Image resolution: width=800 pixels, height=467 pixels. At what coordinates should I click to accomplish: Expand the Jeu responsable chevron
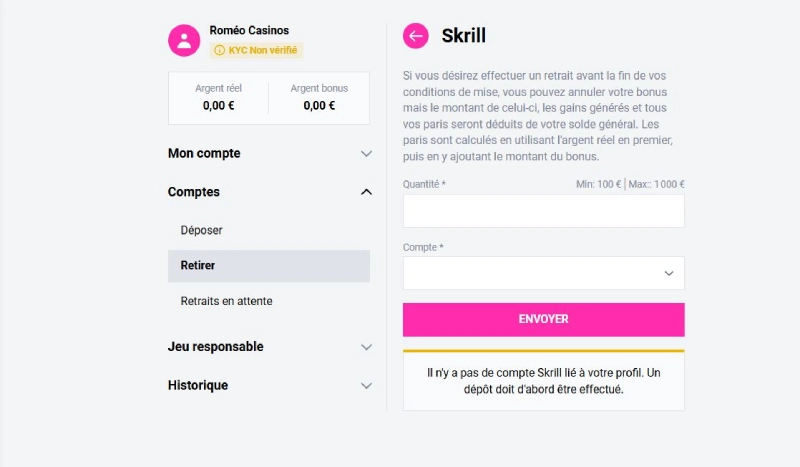[x=366, y=347]
